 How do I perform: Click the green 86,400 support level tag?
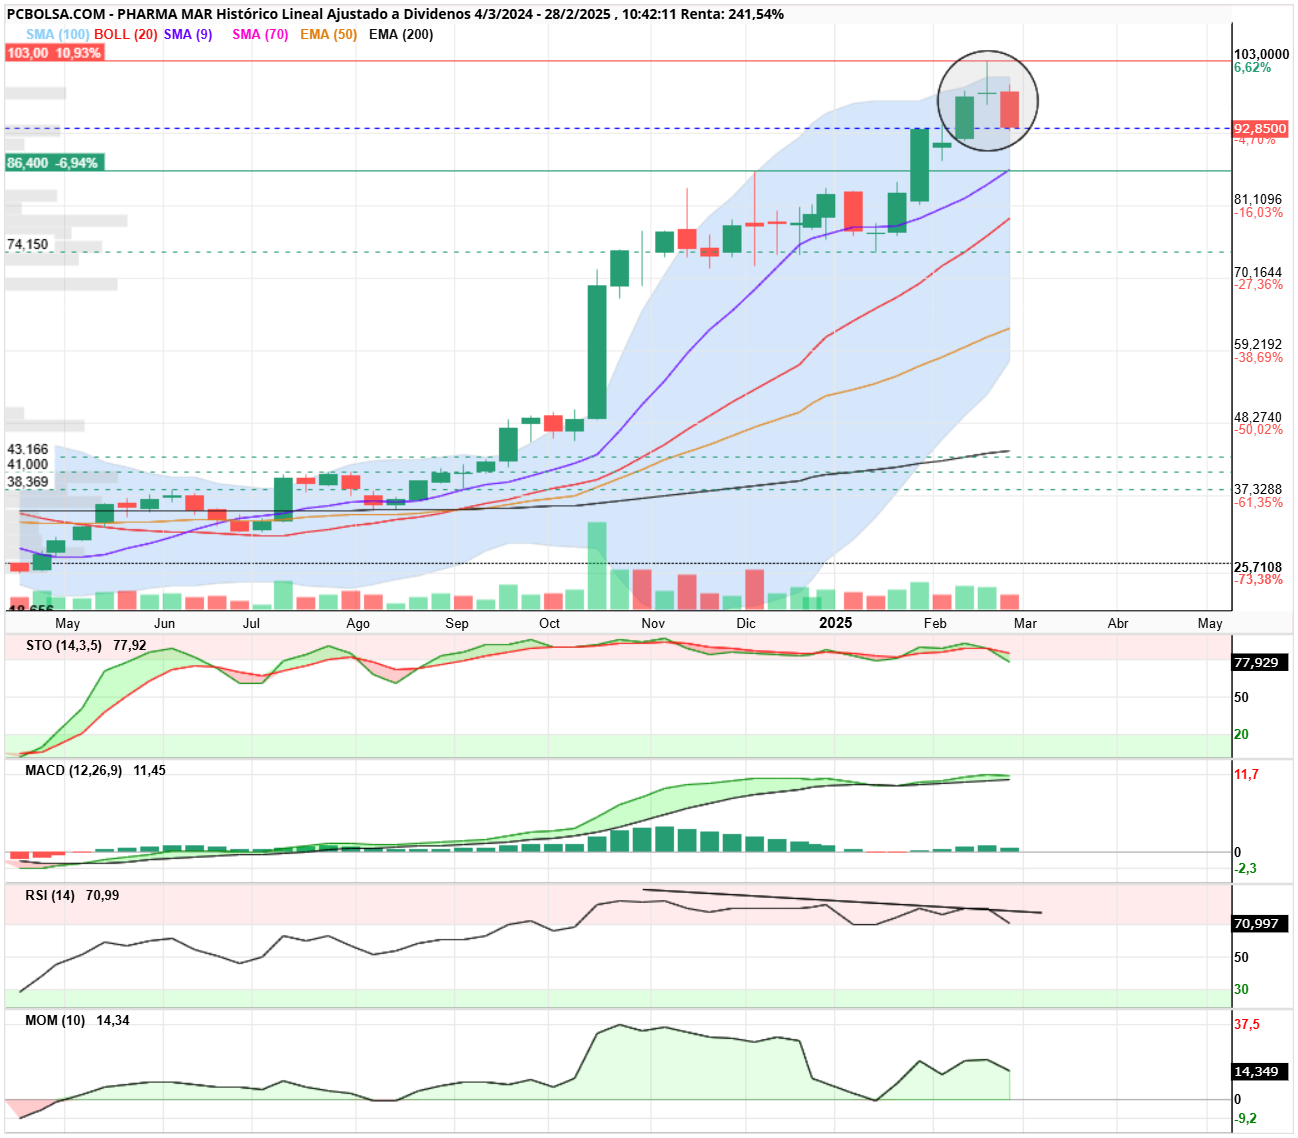pyautogui.click(x=54, y=163)
